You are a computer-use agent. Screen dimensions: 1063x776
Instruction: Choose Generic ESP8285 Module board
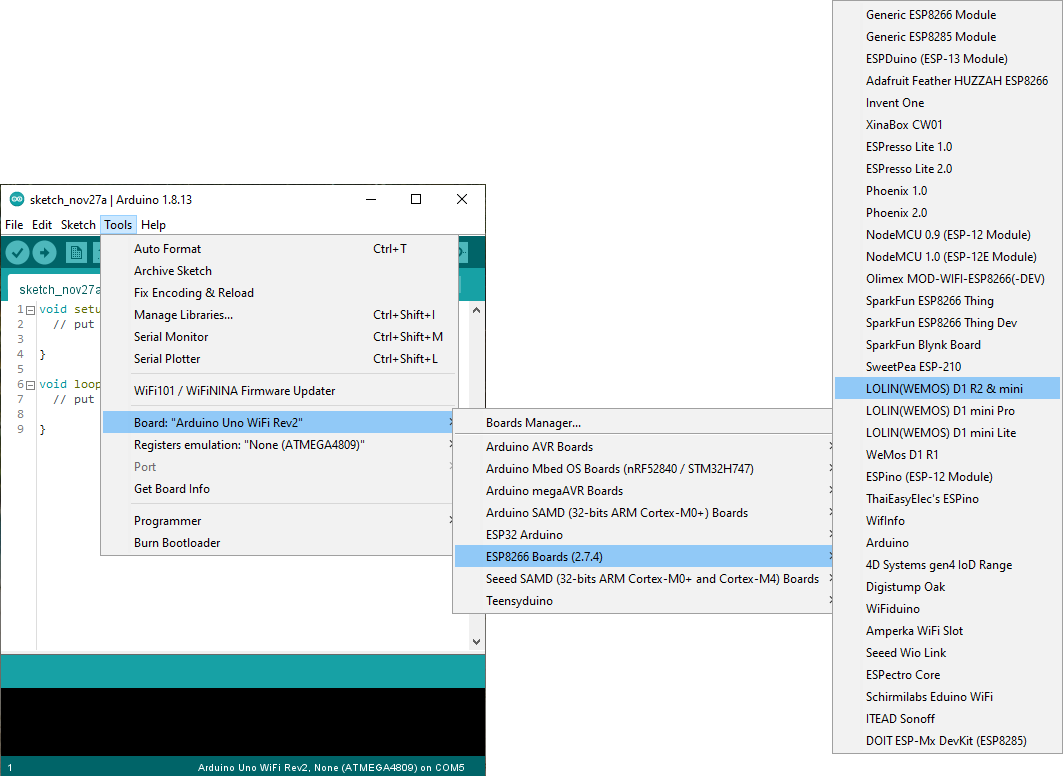[947, 37]
